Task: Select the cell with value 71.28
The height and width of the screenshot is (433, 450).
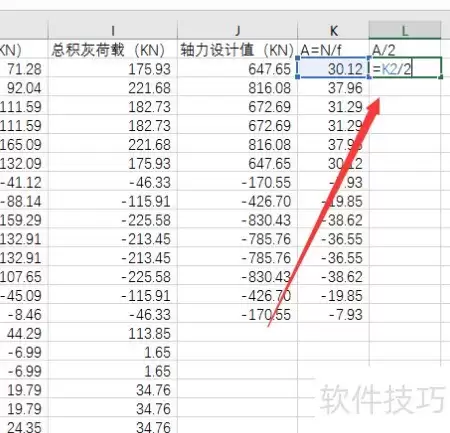Action: 24,69
